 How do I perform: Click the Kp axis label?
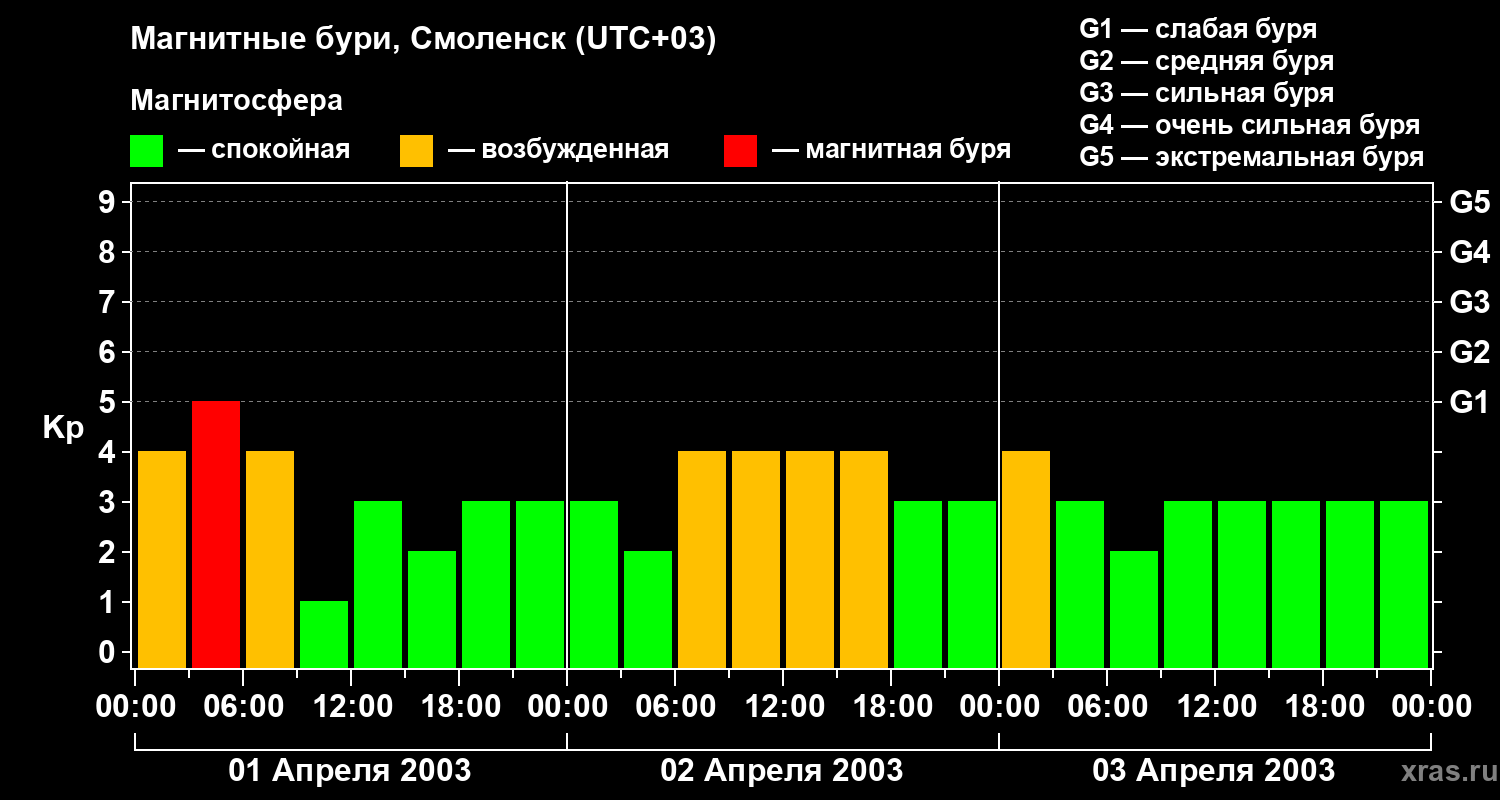point(63,429)
